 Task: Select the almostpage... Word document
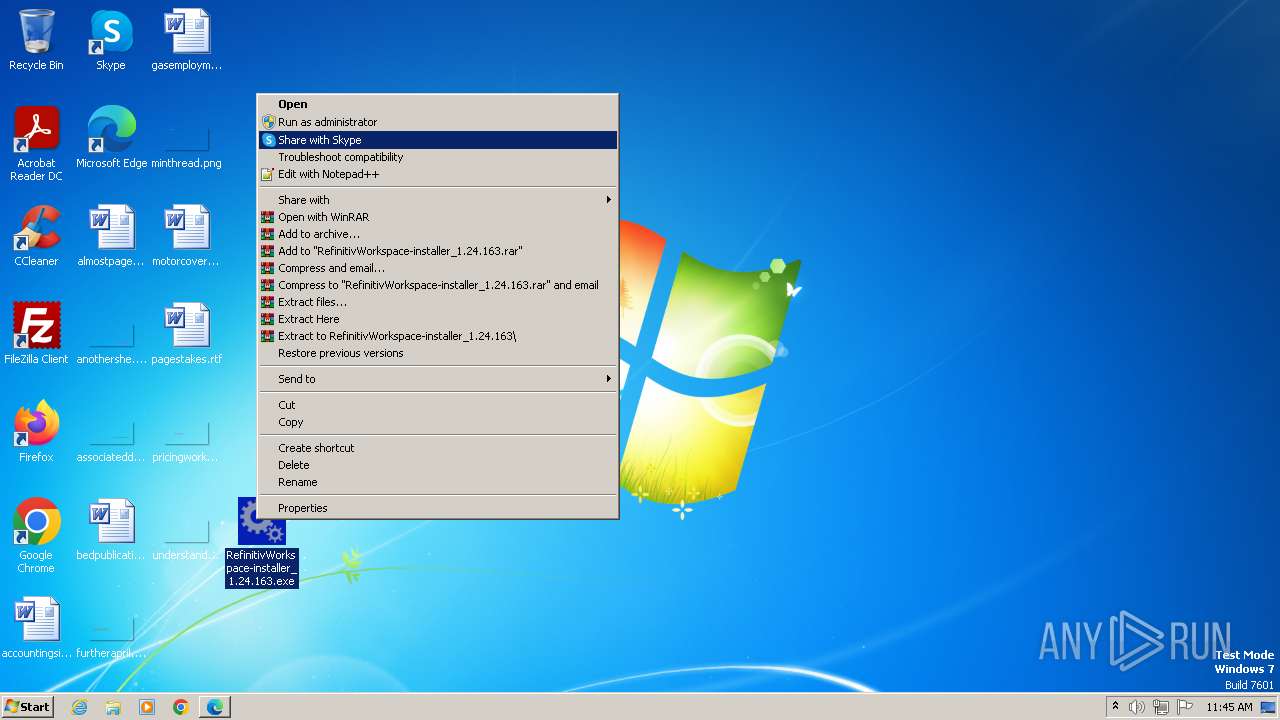(111, 236)
